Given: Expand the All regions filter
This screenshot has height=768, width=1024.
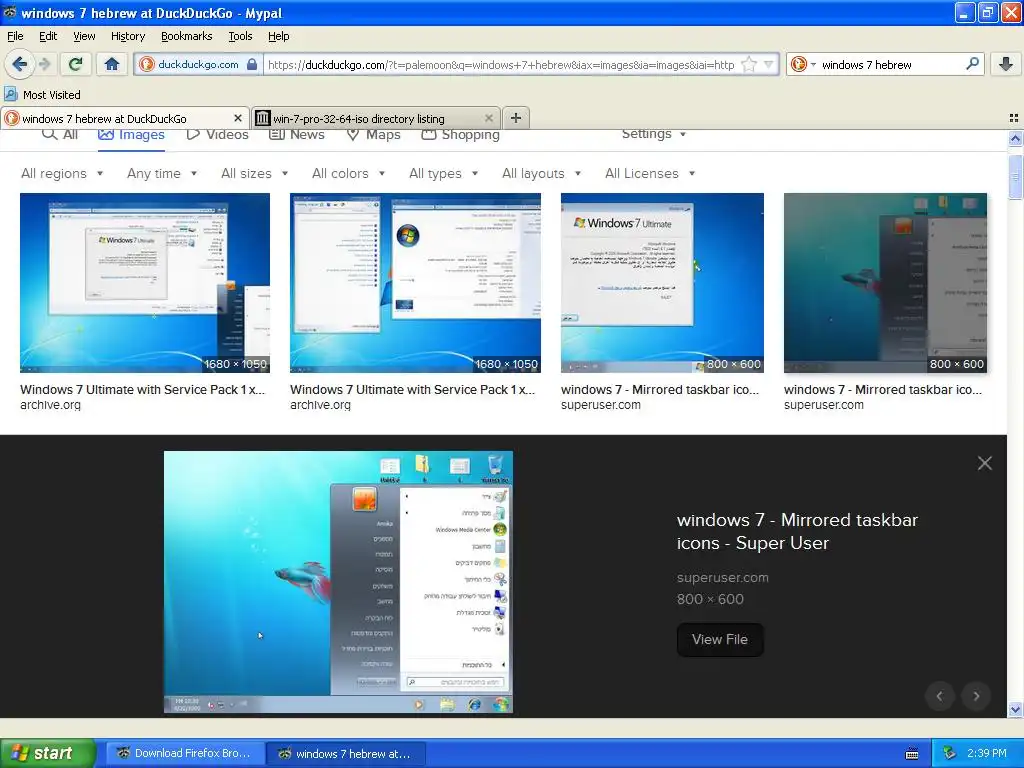Looking at the screenshot, I should coord(61,174).
